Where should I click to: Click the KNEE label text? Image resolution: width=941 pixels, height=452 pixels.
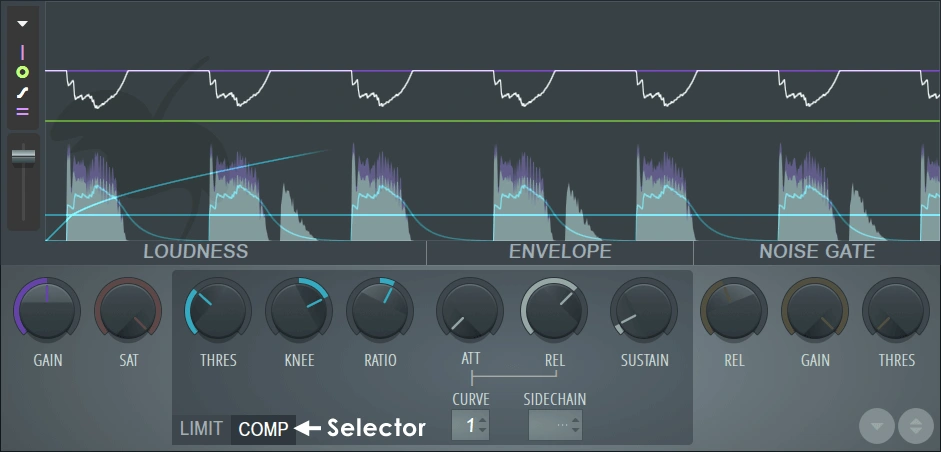point(299,360)
